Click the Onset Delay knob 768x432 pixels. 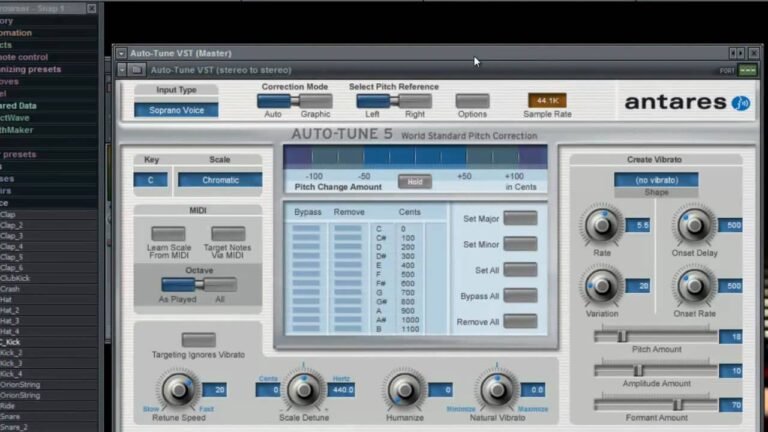[x=694, y=225]
